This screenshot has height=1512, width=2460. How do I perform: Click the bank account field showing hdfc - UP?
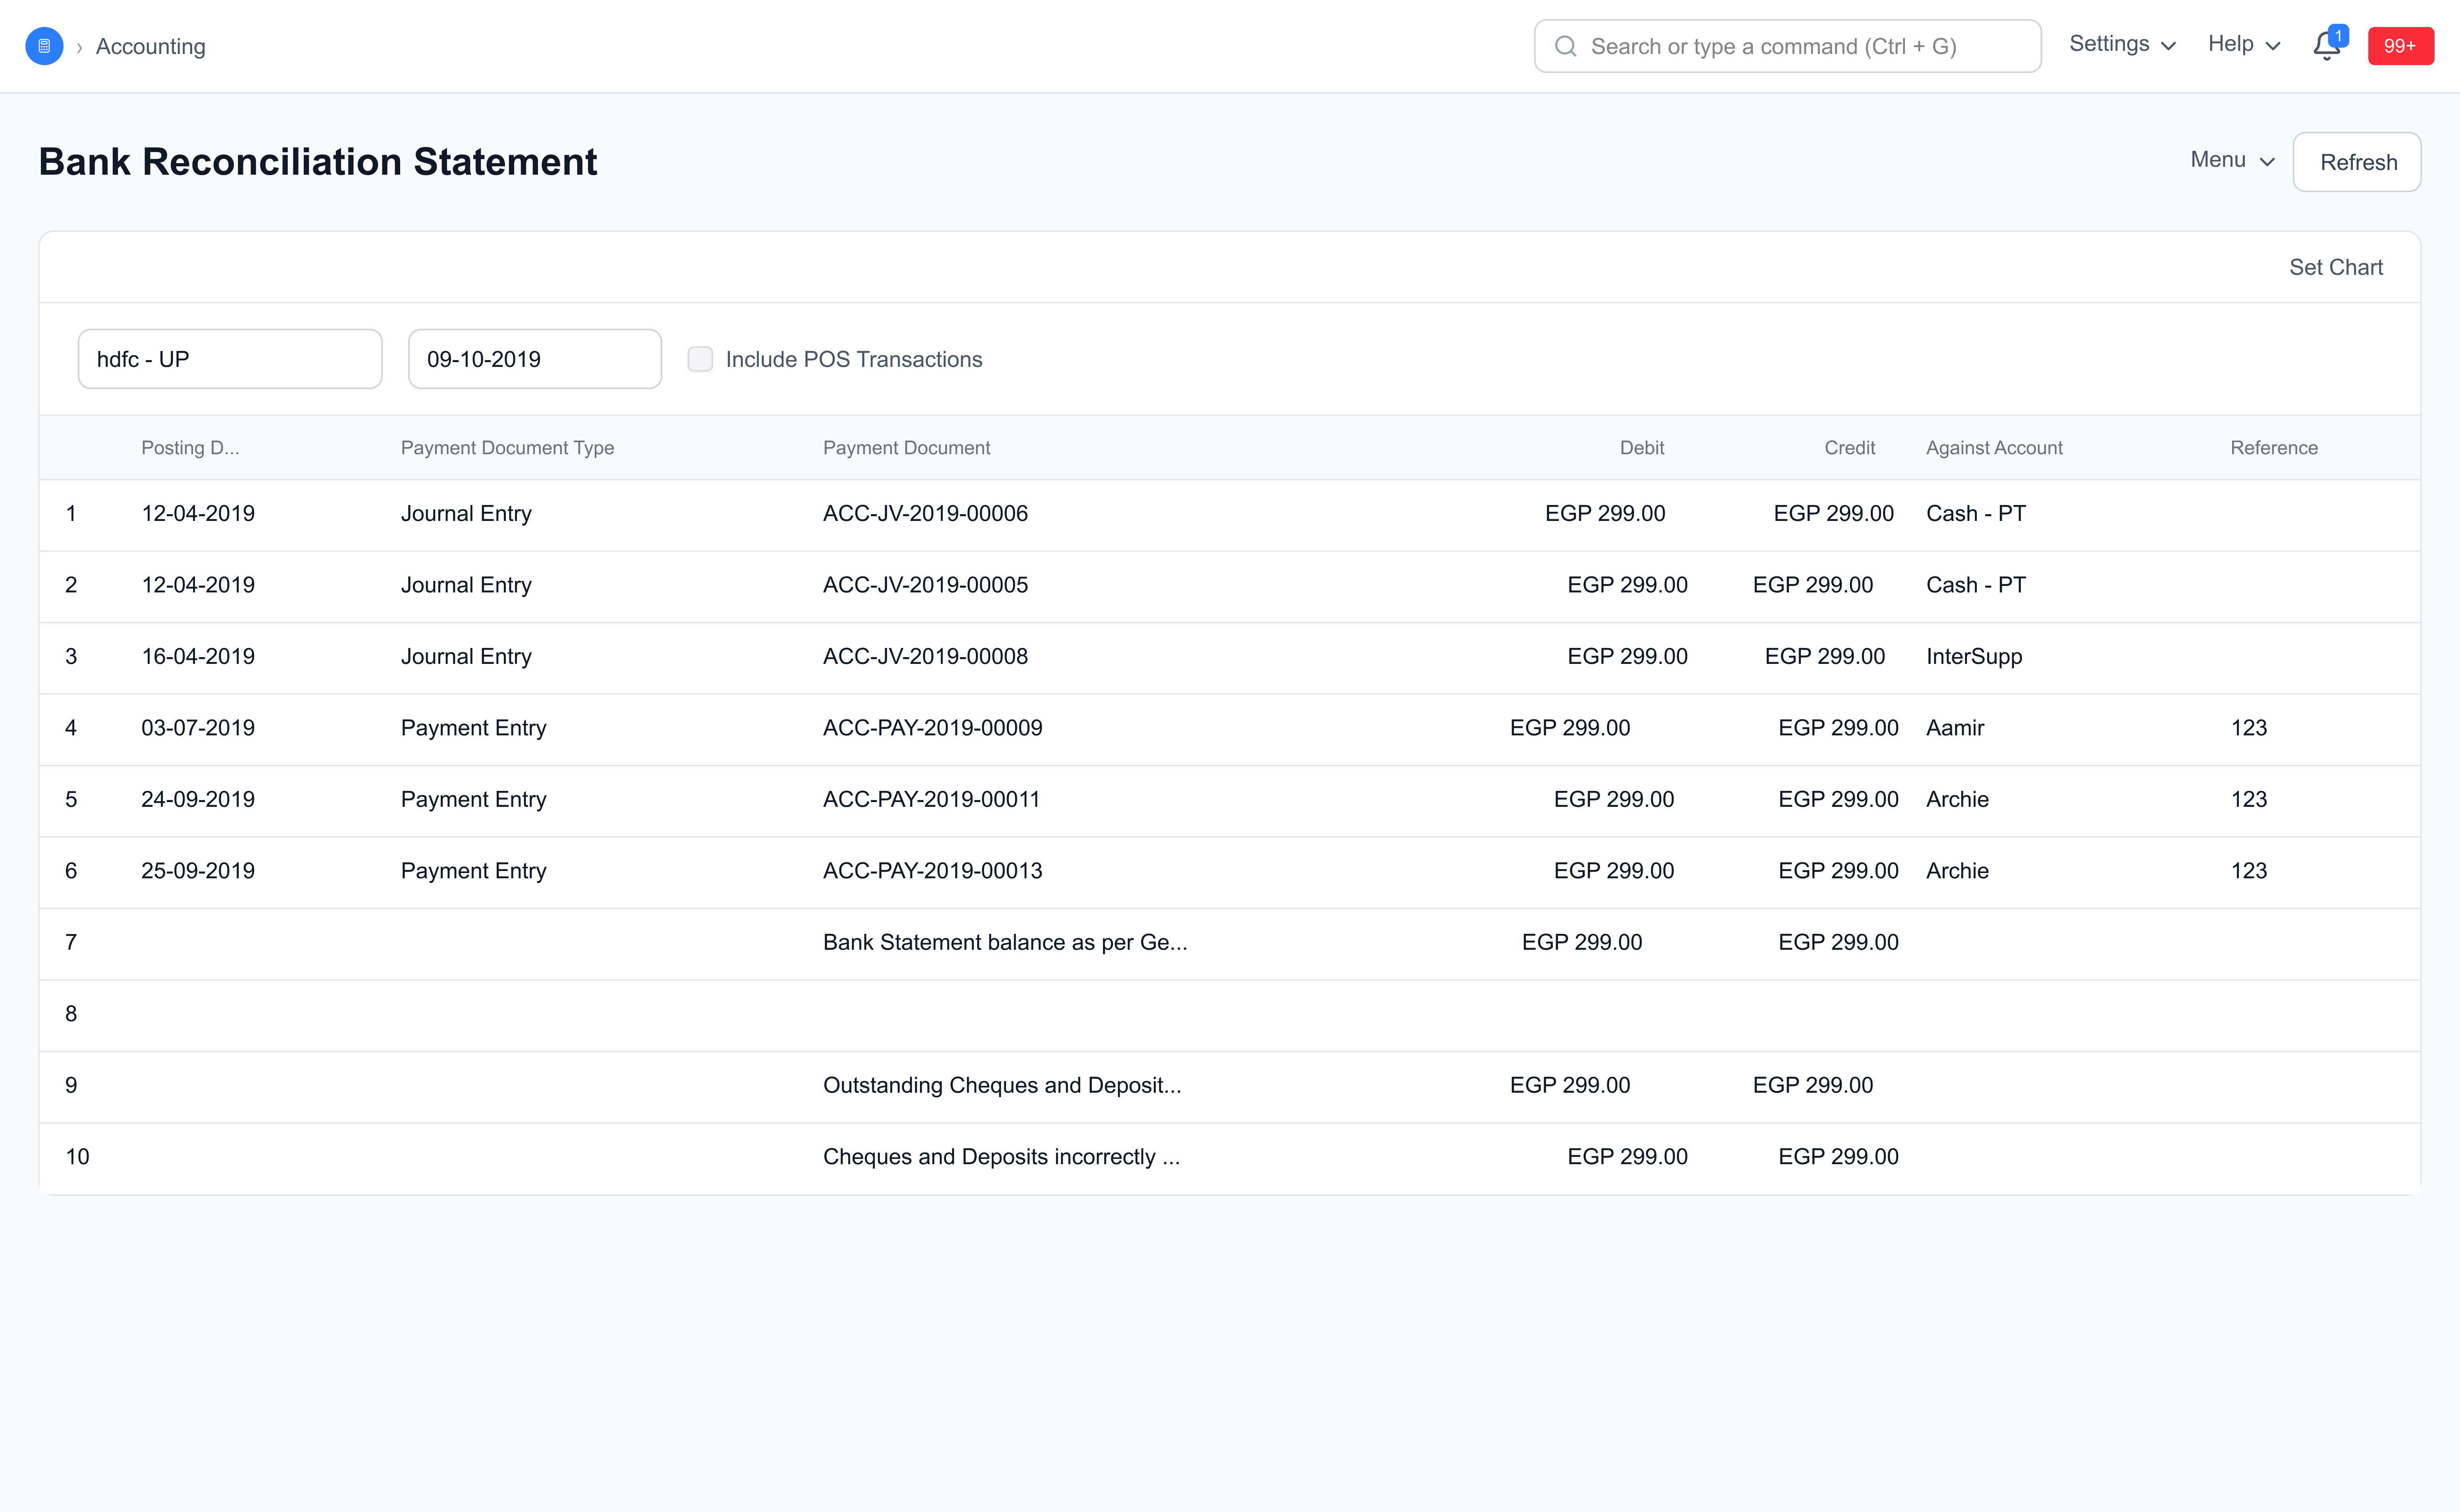[230, 358]
